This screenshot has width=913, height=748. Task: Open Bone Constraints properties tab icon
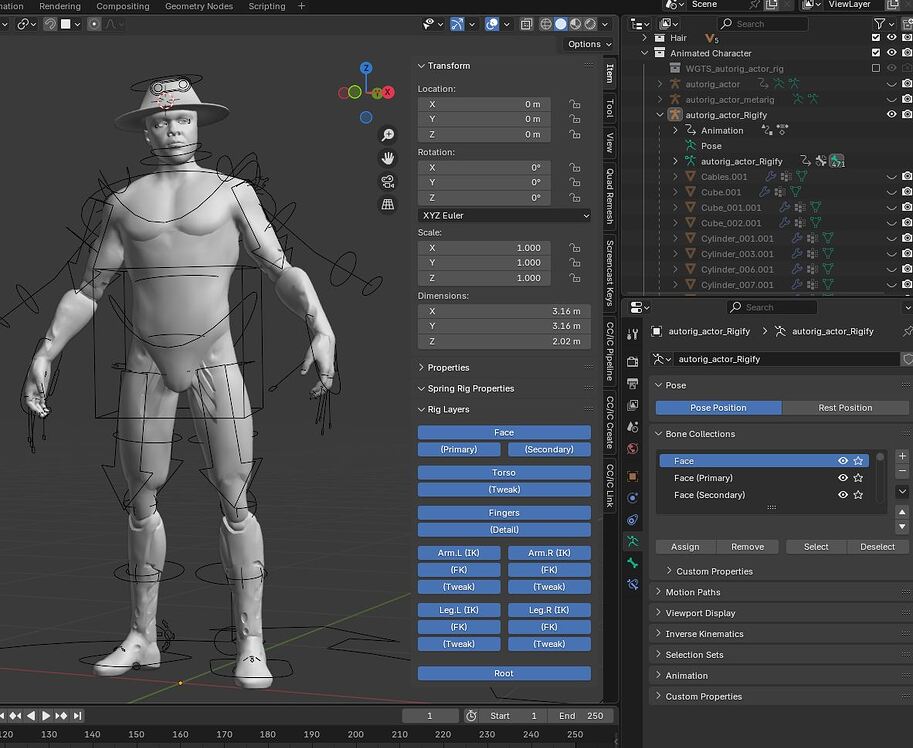click(x=633, y=584)
